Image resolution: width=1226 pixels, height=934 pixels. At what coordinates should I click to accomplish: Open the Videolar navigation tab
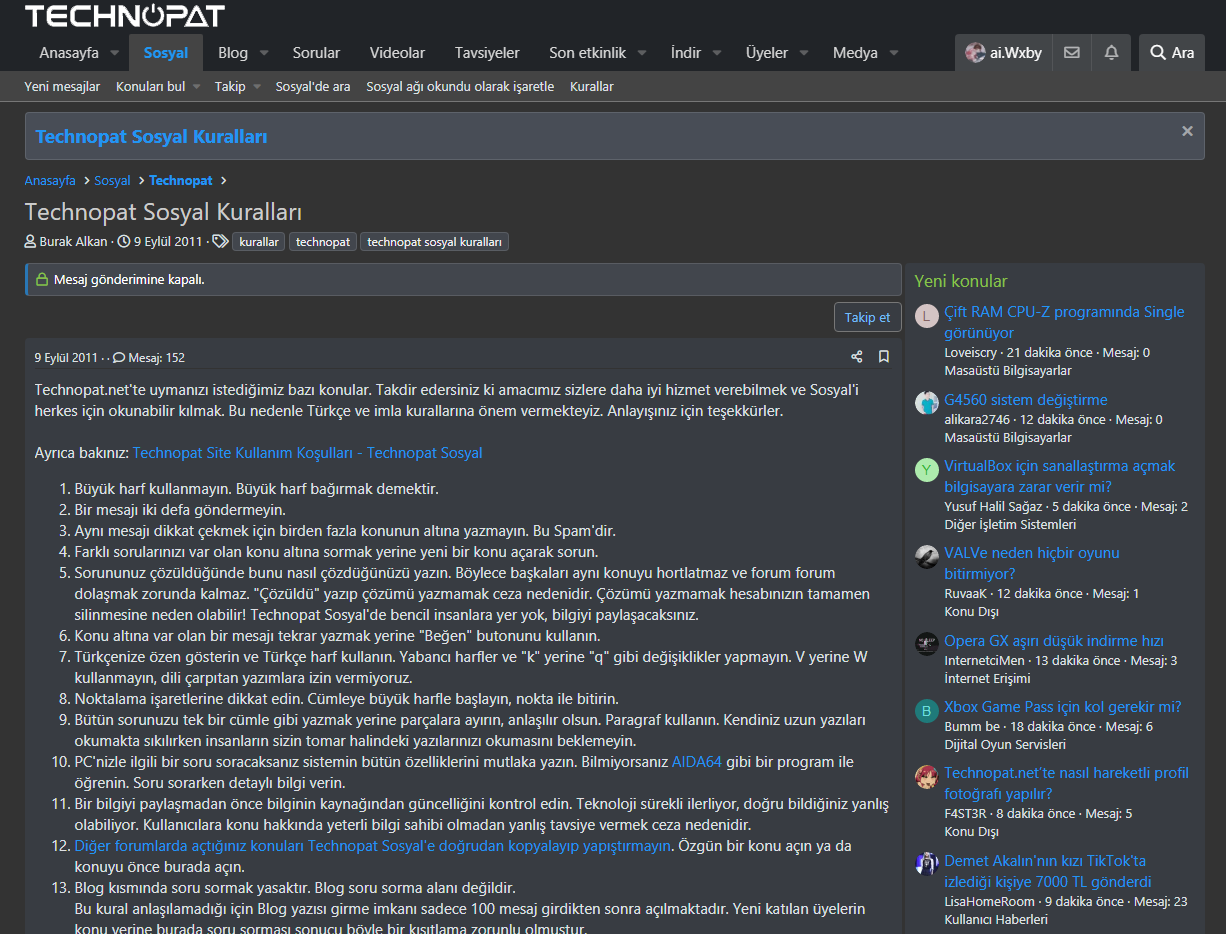397,53
